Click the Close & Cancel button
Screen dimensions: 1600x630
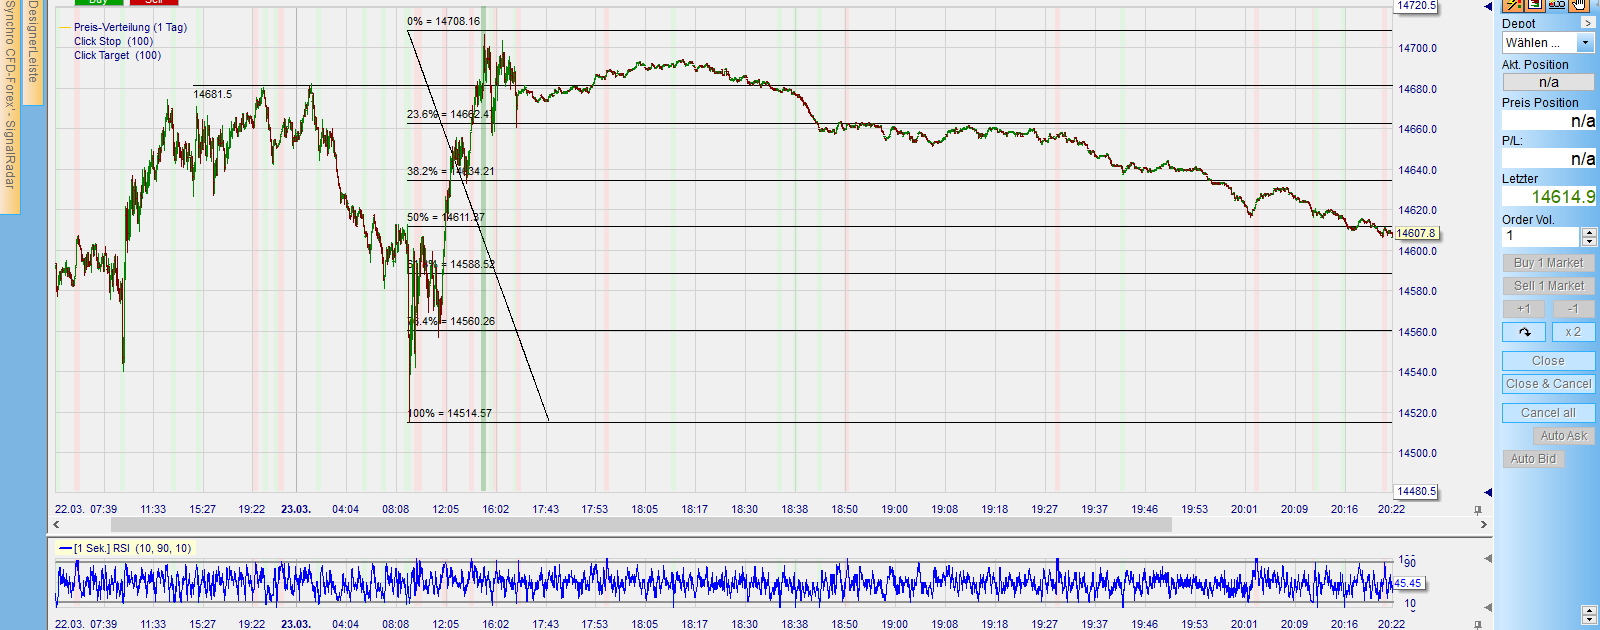1548,384
